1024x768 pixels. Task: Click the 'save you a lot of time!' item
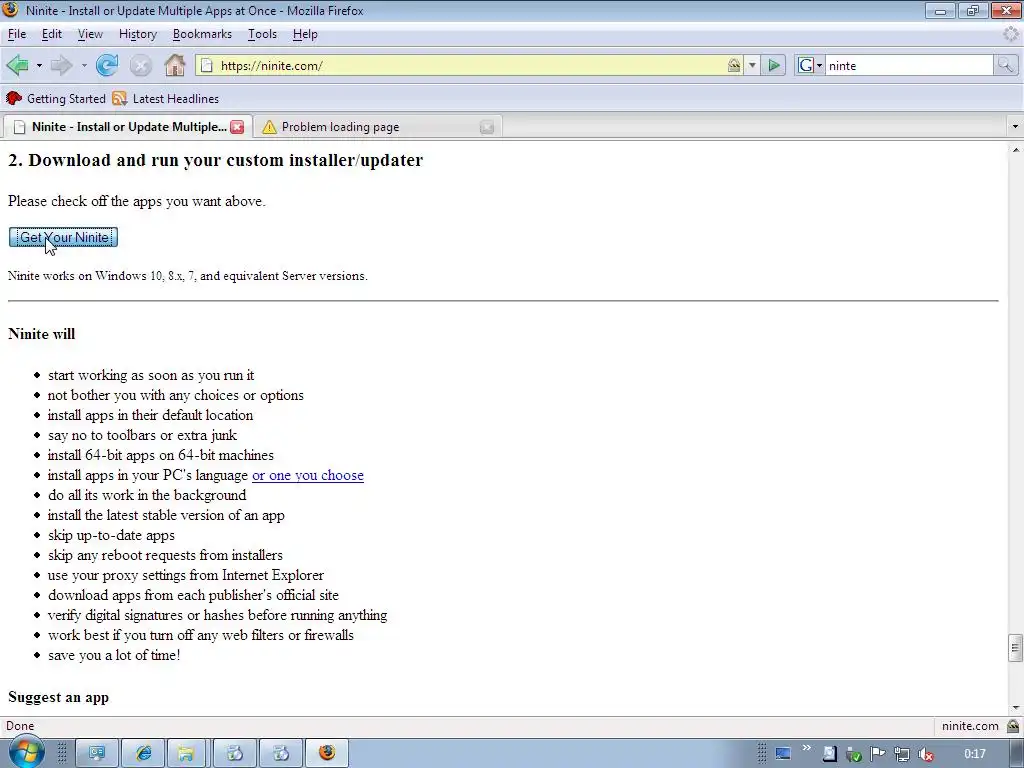tap(114, 655)
